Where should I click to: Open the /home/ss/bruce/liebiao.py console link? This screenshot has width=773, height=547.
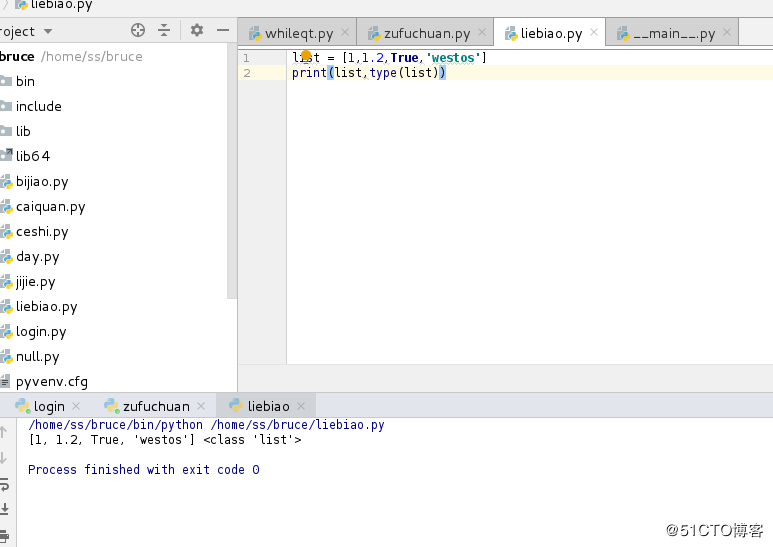tap(298, 425)
